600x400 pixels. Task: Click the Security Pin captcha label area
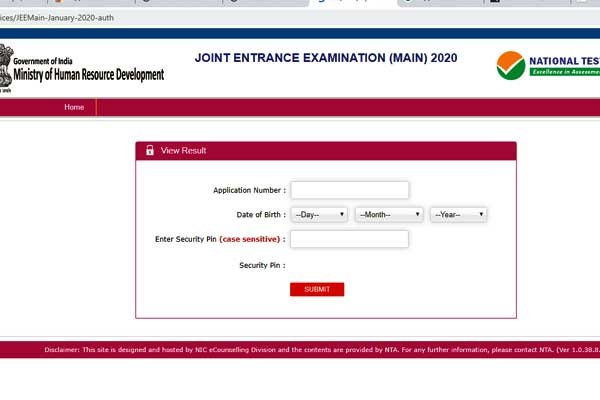(x=262, y=265)
